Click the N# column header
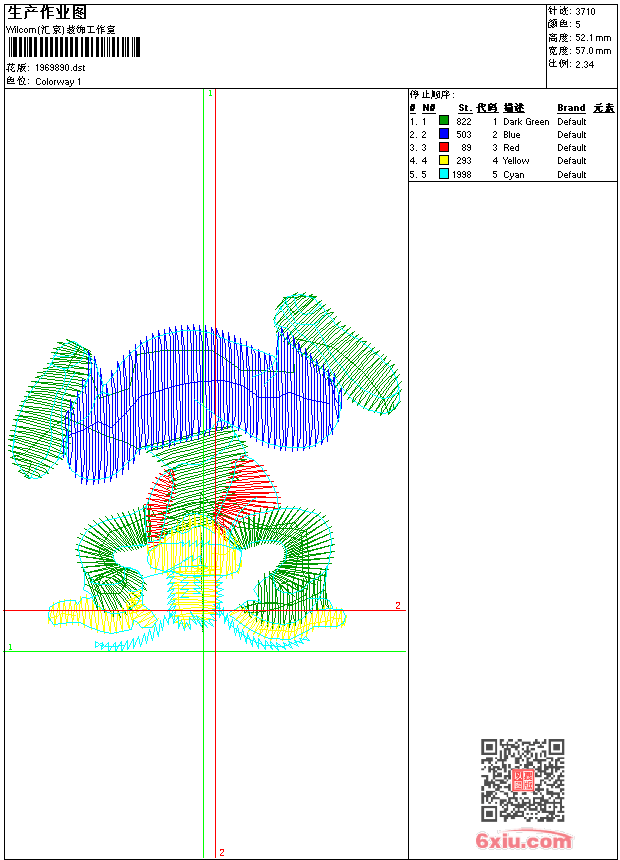This screenshot has width=620, height=860. coord(429,108)
